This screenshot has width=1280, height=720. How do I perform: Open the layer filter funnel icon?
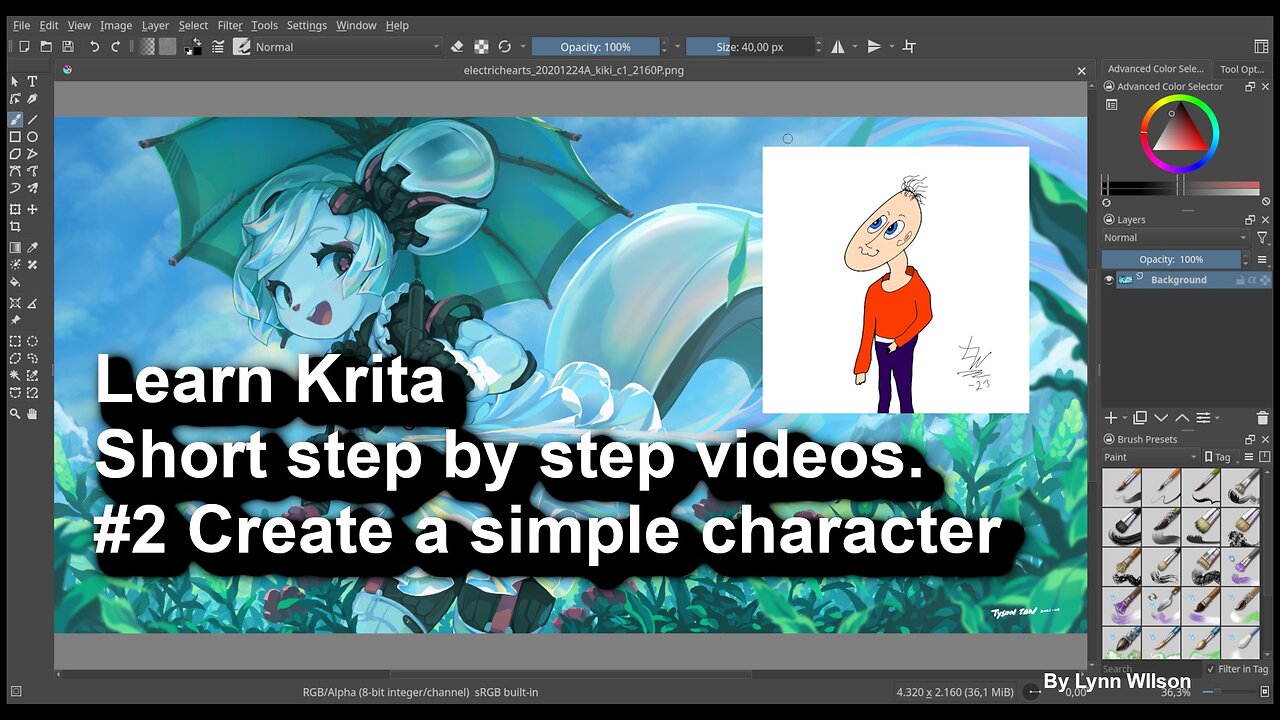pos(1262,238)
